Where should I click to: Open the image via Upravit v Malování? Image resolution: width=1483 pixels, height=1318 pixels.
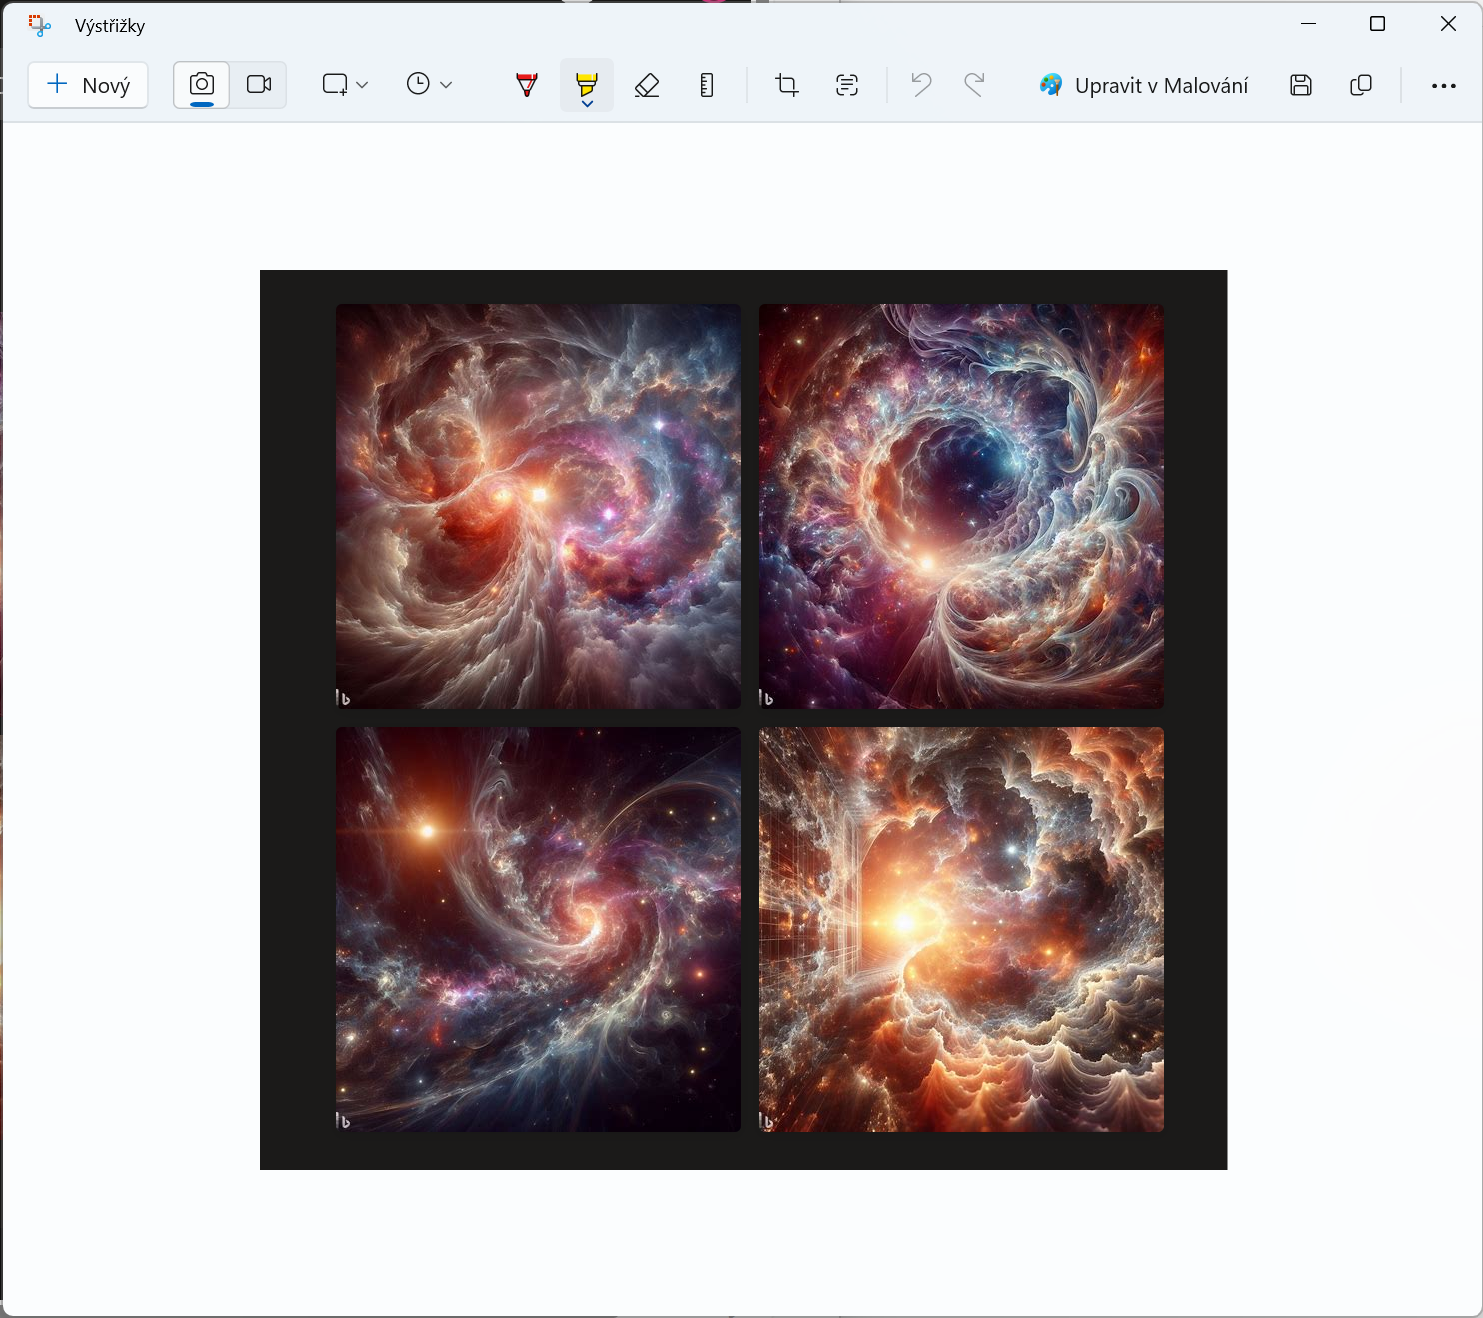(x=1143, y=85)
